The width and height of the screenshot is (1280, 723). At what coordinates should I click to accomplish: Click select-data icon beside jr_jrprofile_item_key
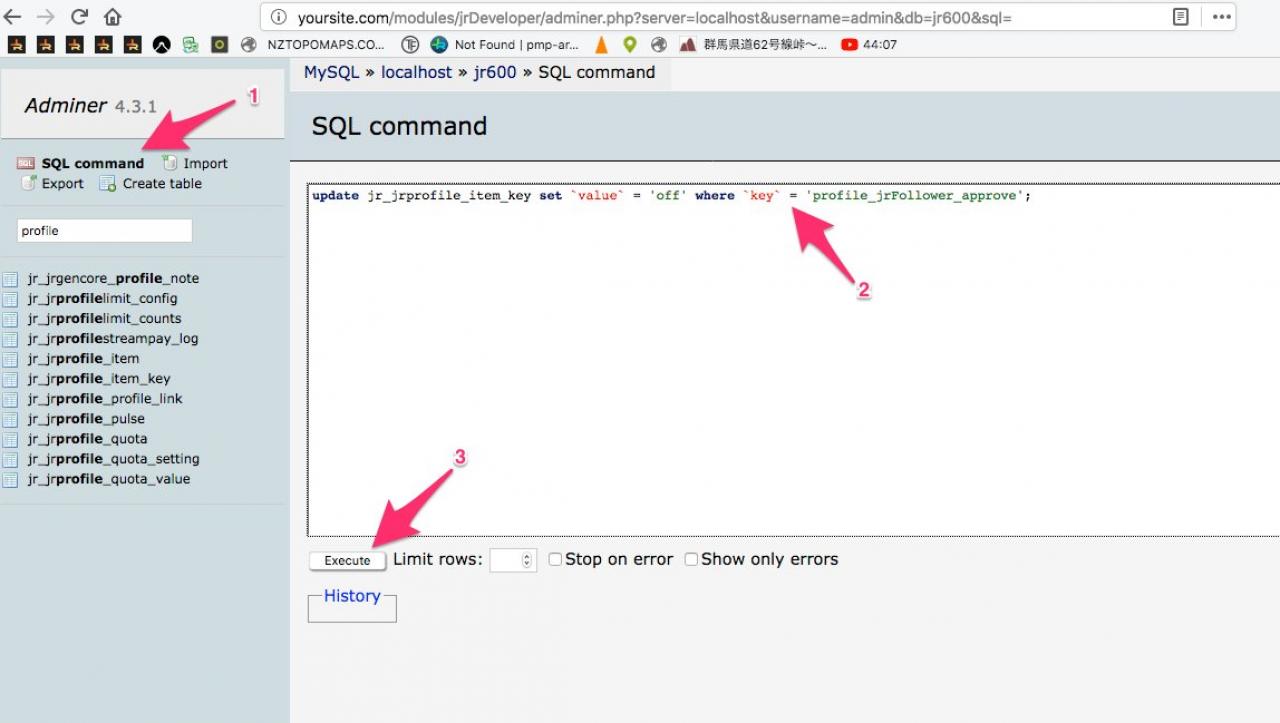pyautogui.click(x=10, y=379)
